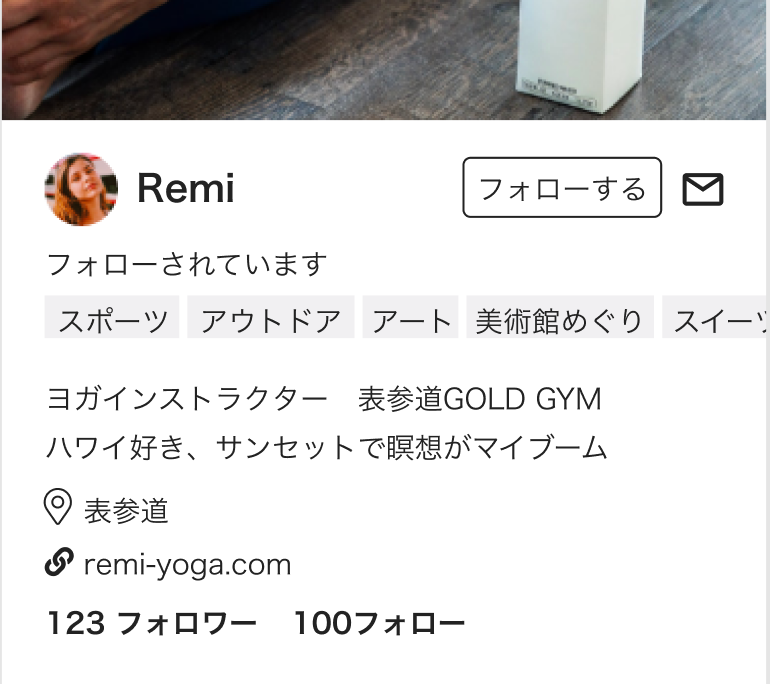The image size is (770, 684).
Task: View the 100フォロー following list
Action: coord(379,623)
